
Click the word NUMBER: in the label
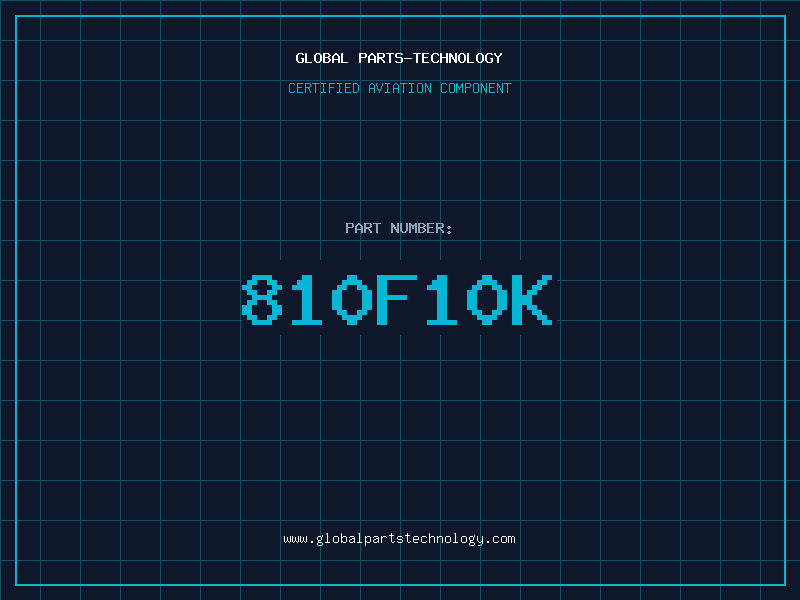pyautogui.click(x=421, y=228)
